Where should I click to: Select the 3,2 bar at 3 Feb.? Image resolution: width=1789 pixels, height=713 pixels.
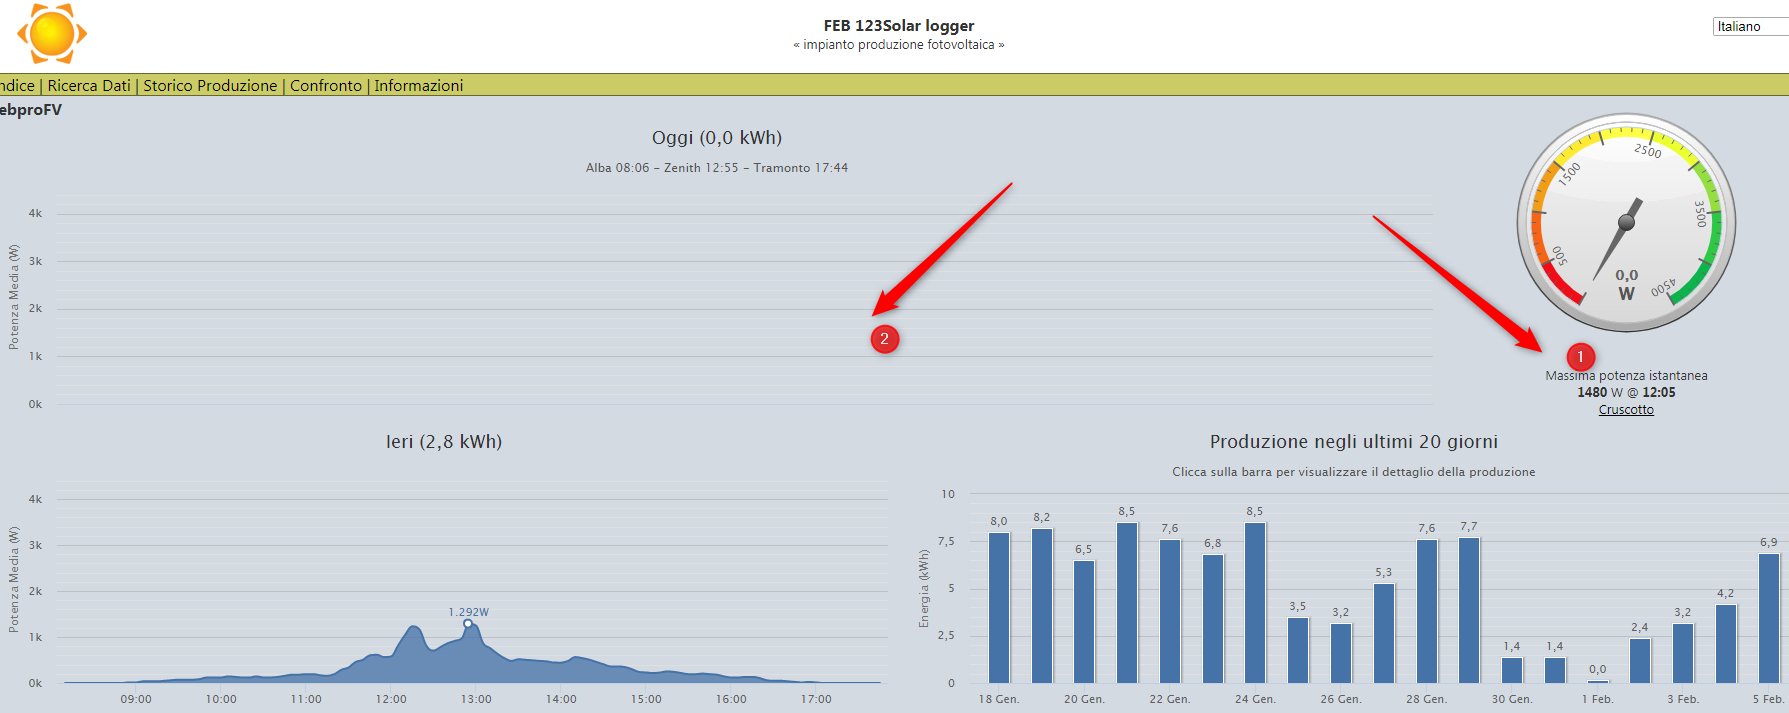point(1683,653)
